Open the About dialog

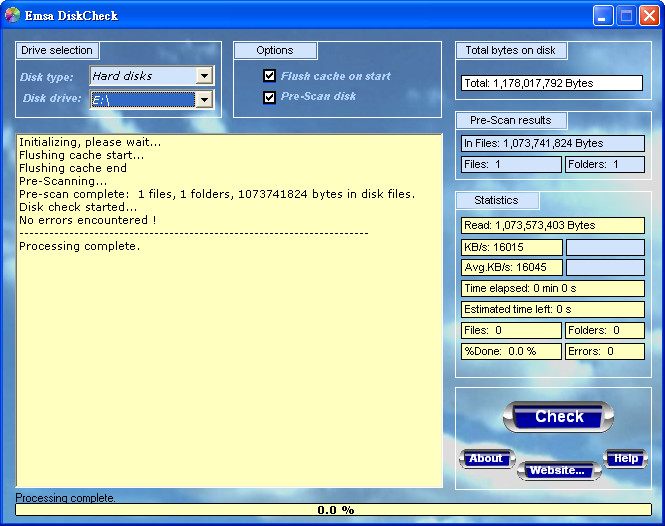point(487,459)
